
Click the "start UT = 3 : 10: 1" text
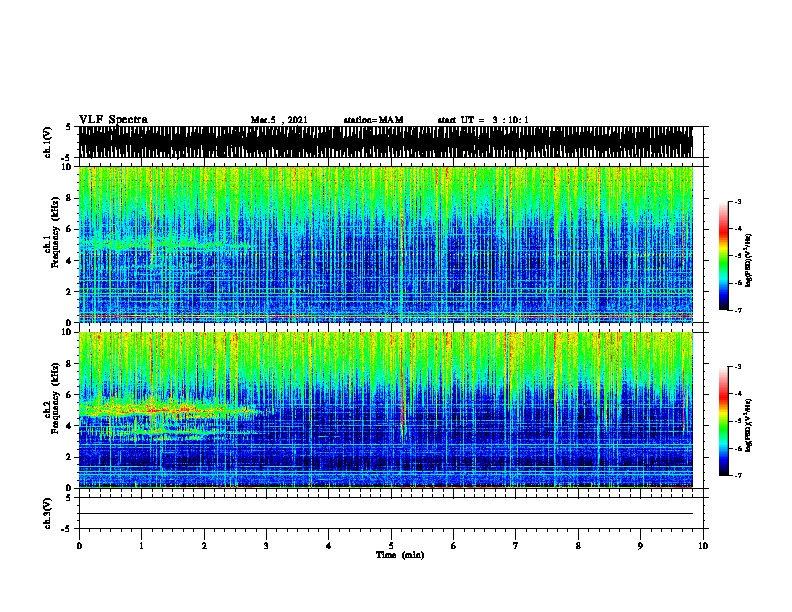(x=483, y=120)
